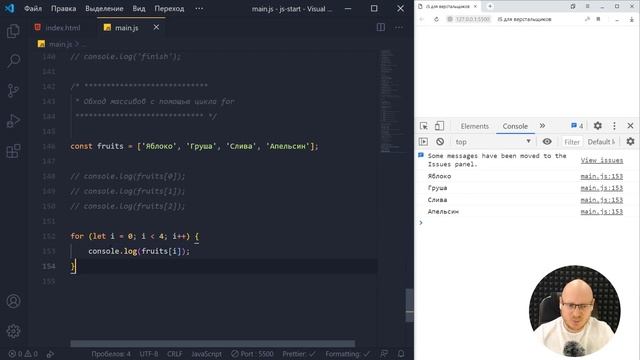Open the Переход menu

(169, 9)
